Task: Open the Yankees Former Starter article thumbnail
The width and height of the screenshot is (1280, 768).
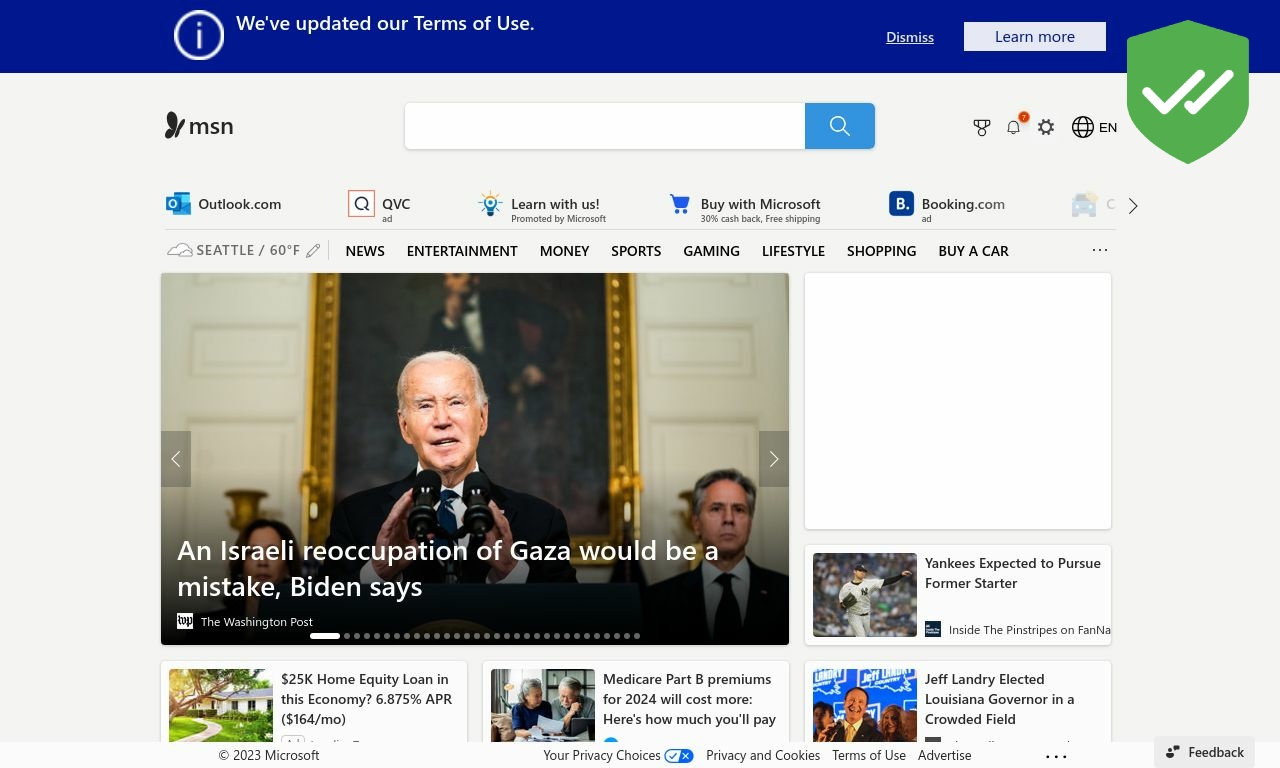Action: pyautogui.click(x=865, y=595)
